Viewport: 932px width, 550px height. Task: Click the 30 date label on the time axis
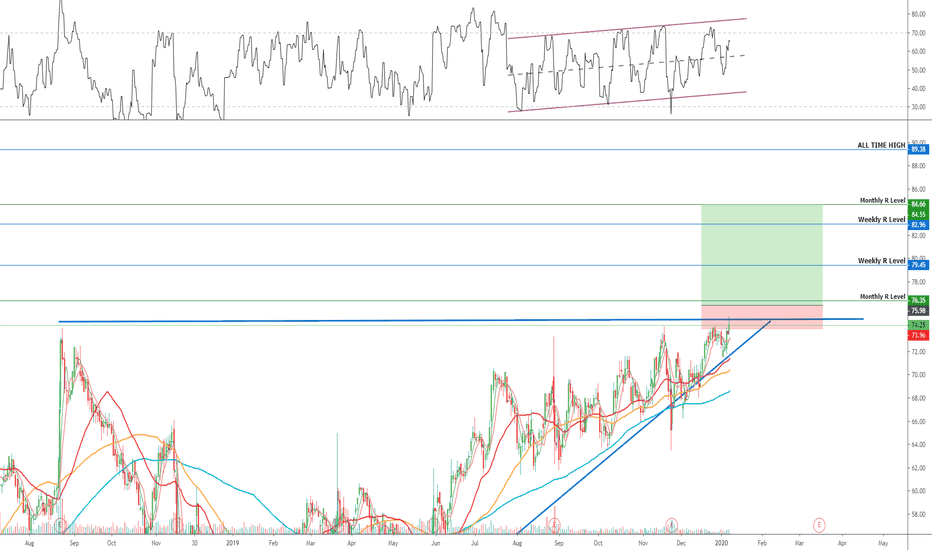tap(194, 543)
